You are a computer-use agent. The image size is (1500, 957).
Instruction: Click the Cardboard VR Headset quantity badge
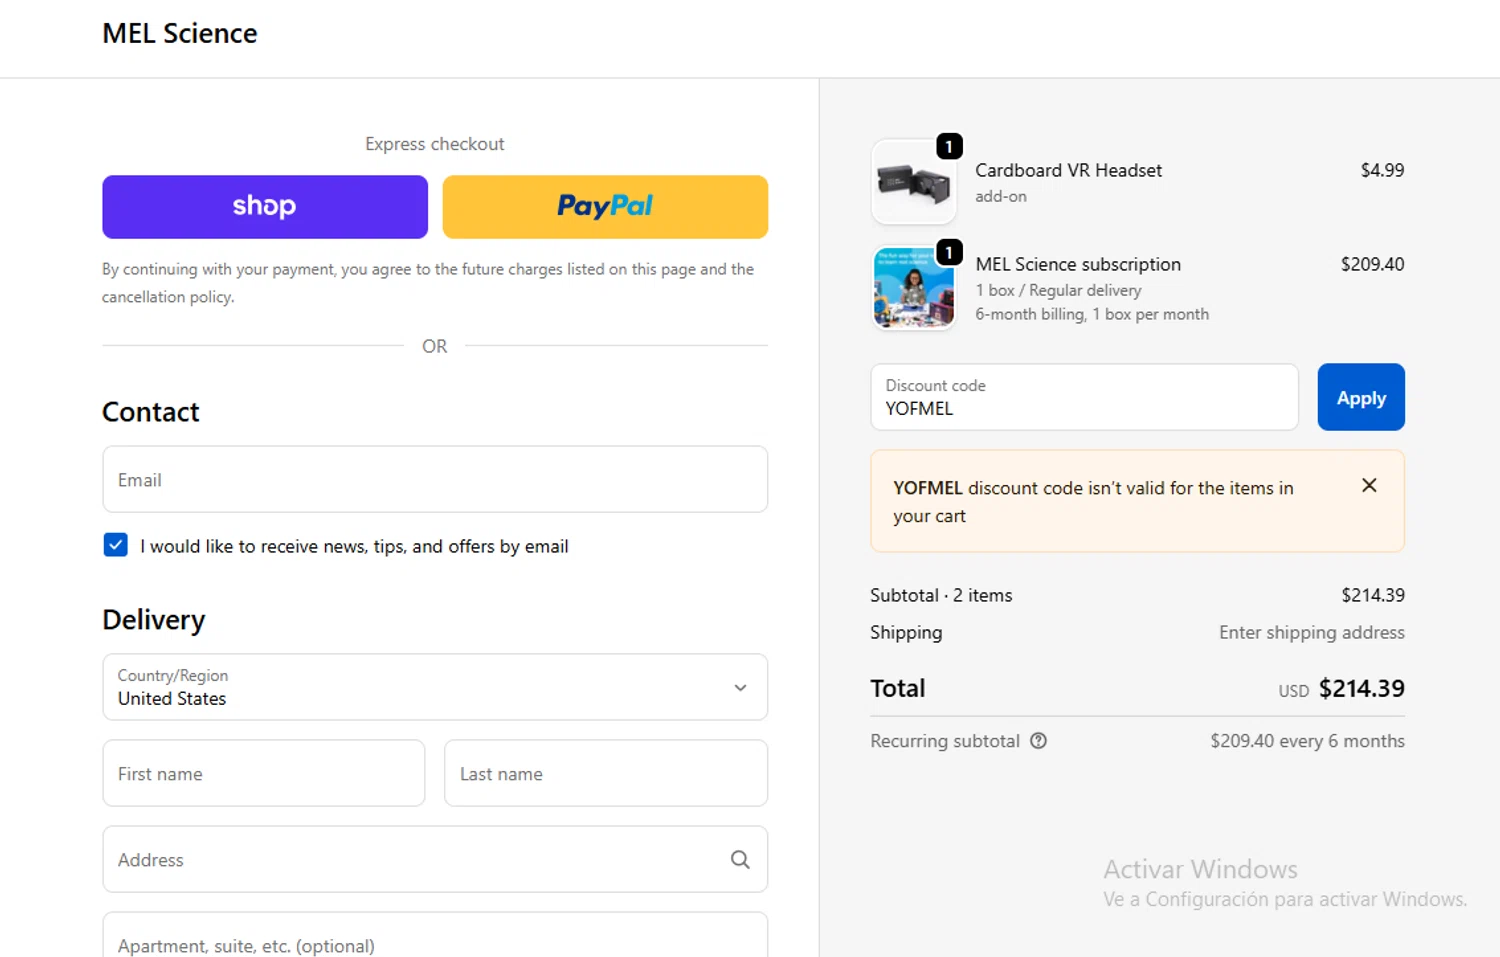tap(949, 147)
